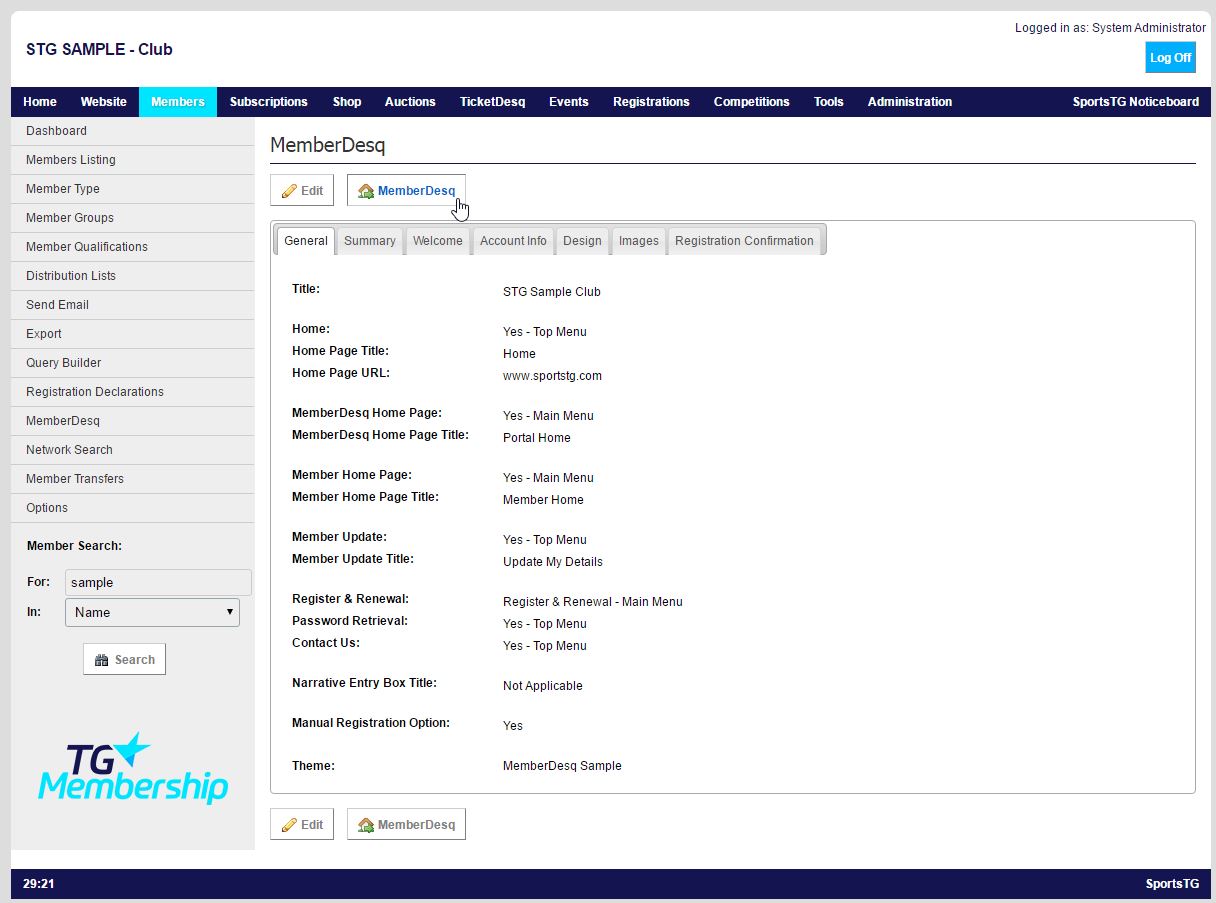This screenshot has height=903, width=1216.
Task: Open the Competitions menu
Action: coord(752,102)
